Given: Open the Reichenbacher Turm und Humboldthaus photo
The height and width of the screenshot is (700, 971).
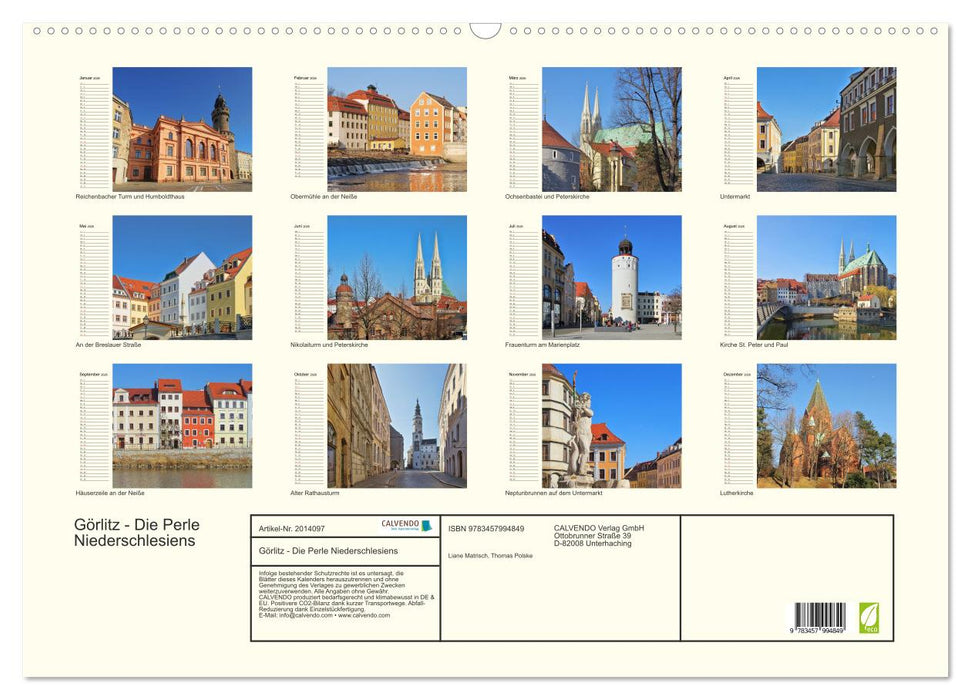Looking at the screenshot, I should tap(182, 129).
